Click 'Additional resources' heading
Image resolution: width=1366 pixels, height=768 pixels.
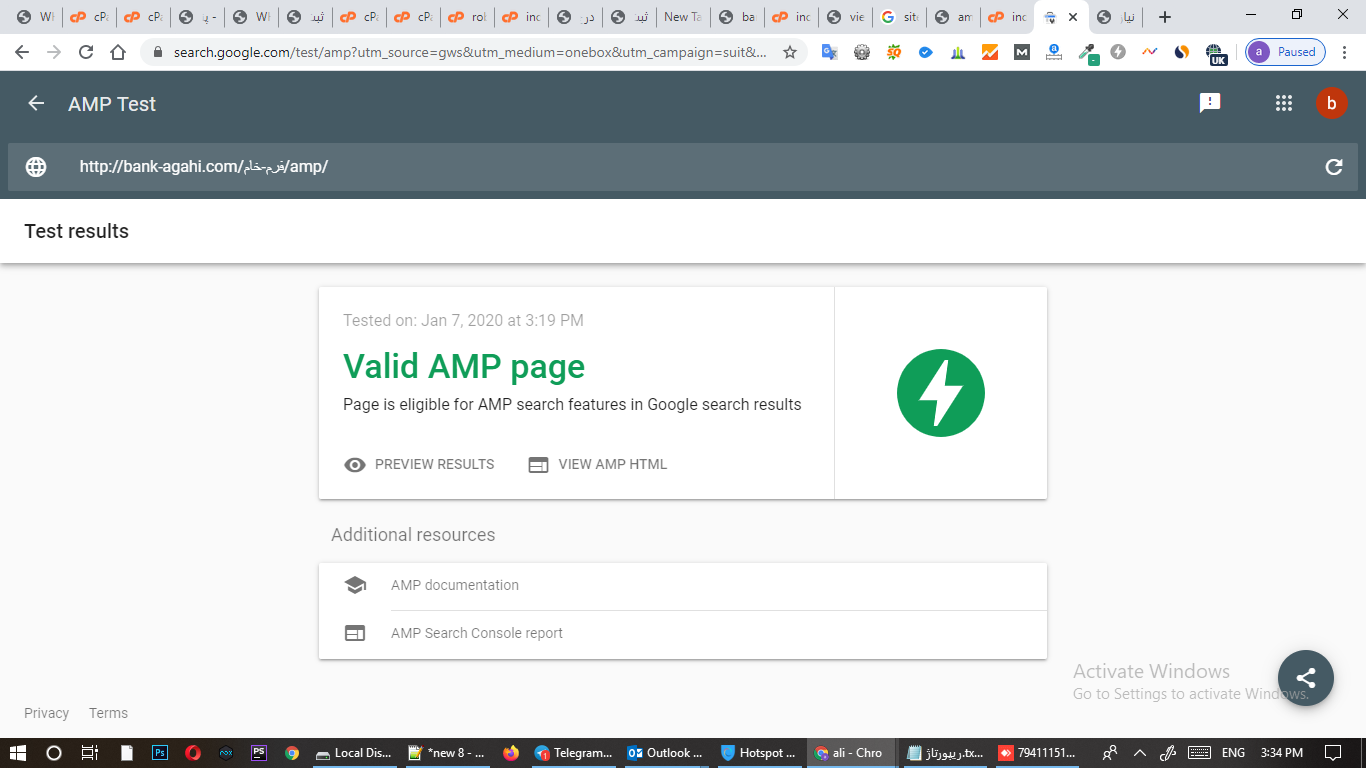click(413, 535)
